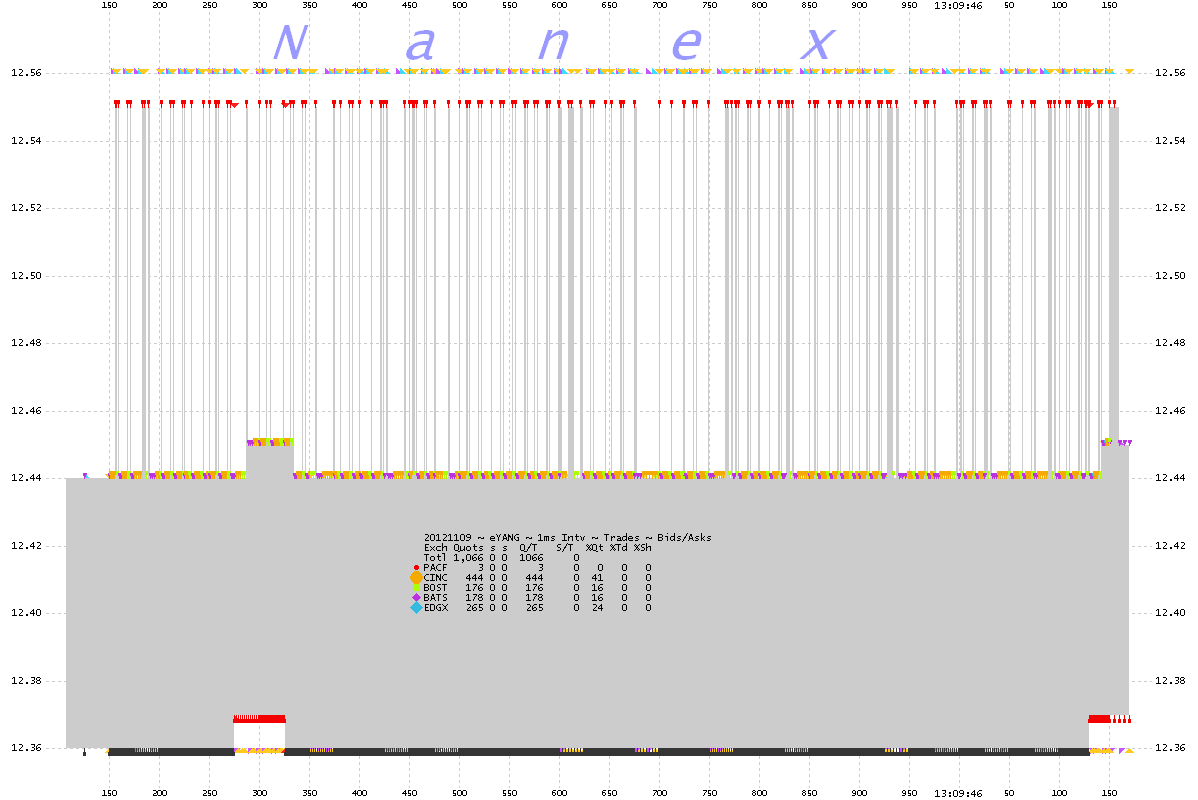Click the blue EDGX legend diamond
Screen dimensions: 1198x800
(x=416, y=607)
